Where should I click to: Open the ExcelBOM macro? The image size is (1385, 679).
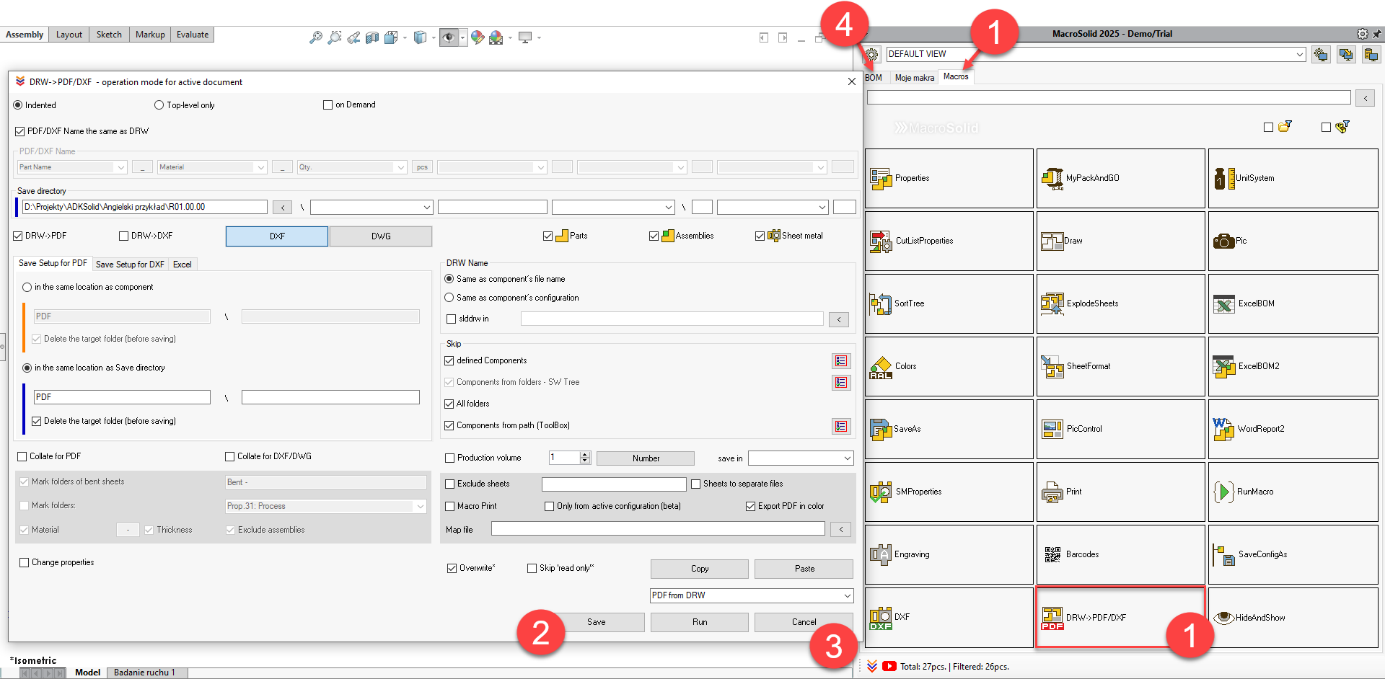click(x=1292, y=303)
